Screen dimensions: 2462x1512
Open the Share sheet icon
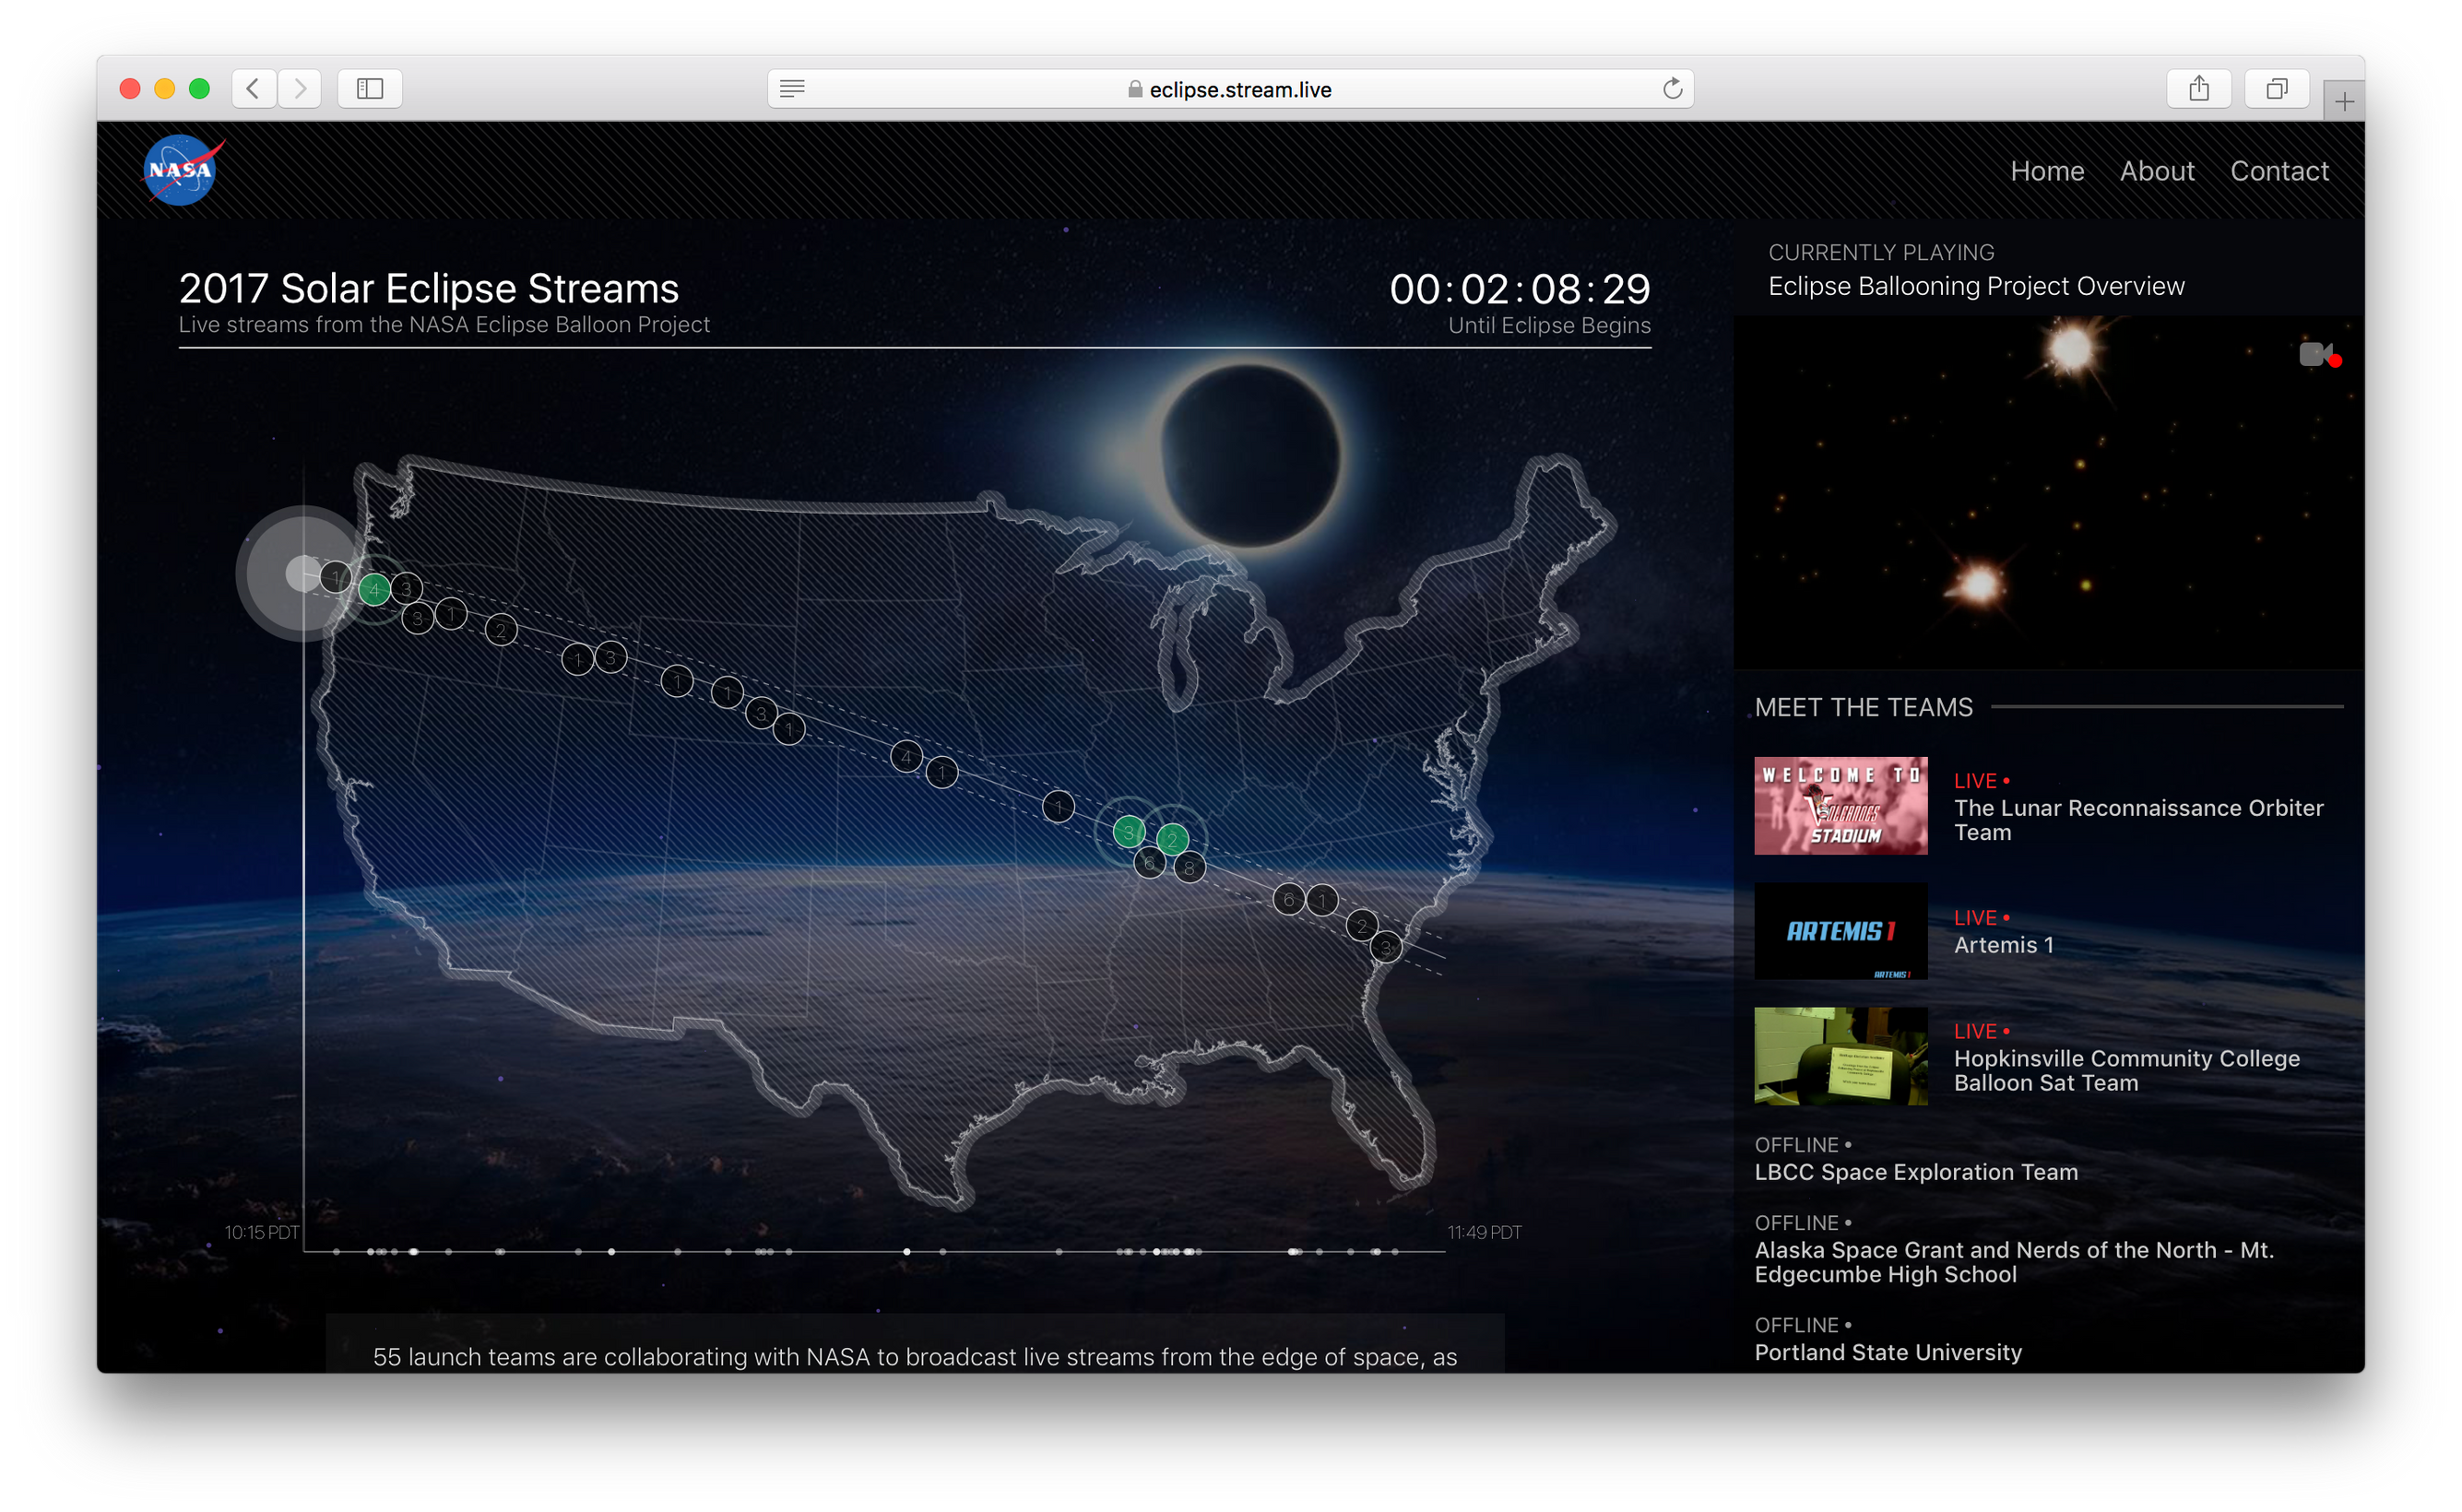2198,89
